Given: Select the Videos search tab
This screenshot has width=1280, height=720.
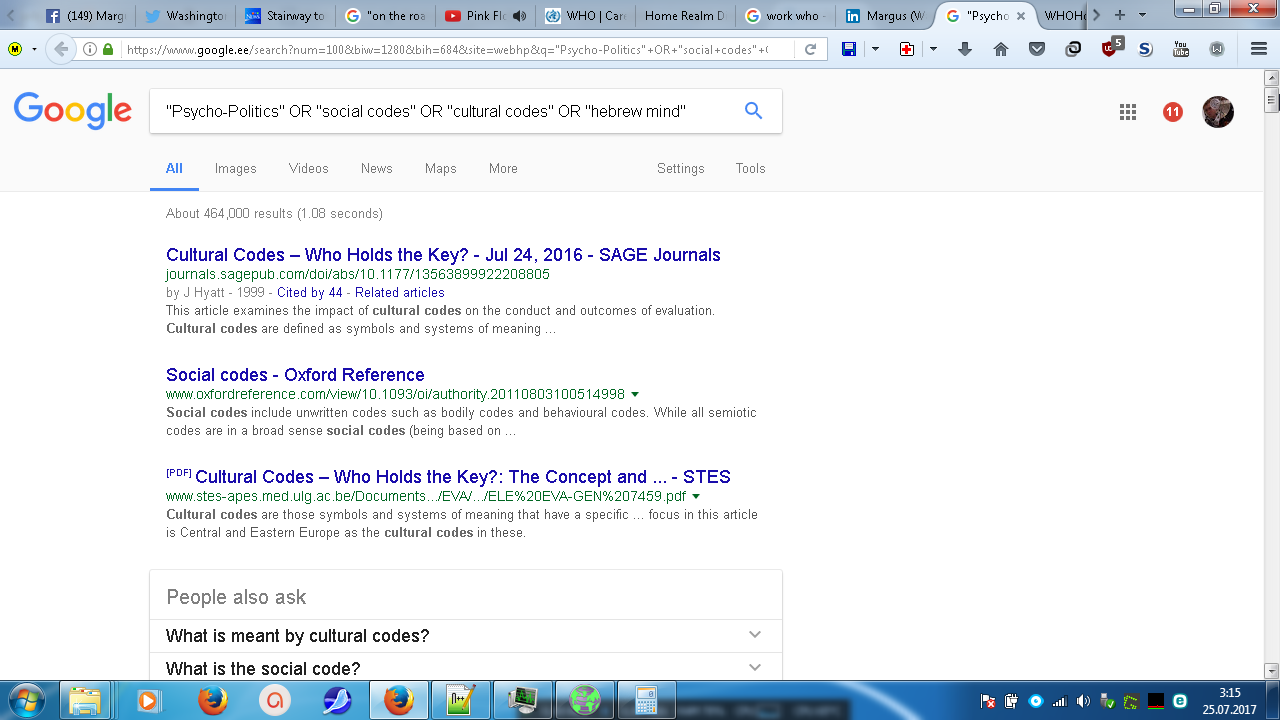Looking at the screenshot, I should 309,169.
